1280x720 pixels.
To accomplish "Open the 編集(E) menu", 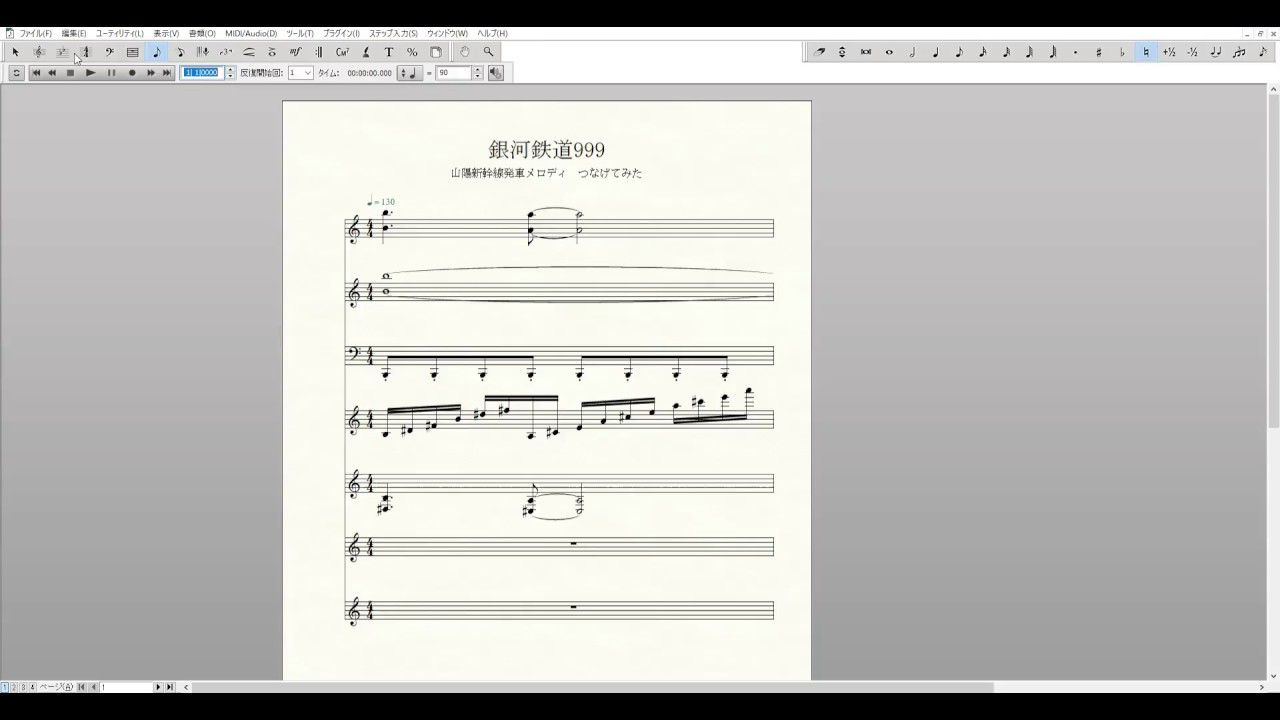I will coord(74,33).
